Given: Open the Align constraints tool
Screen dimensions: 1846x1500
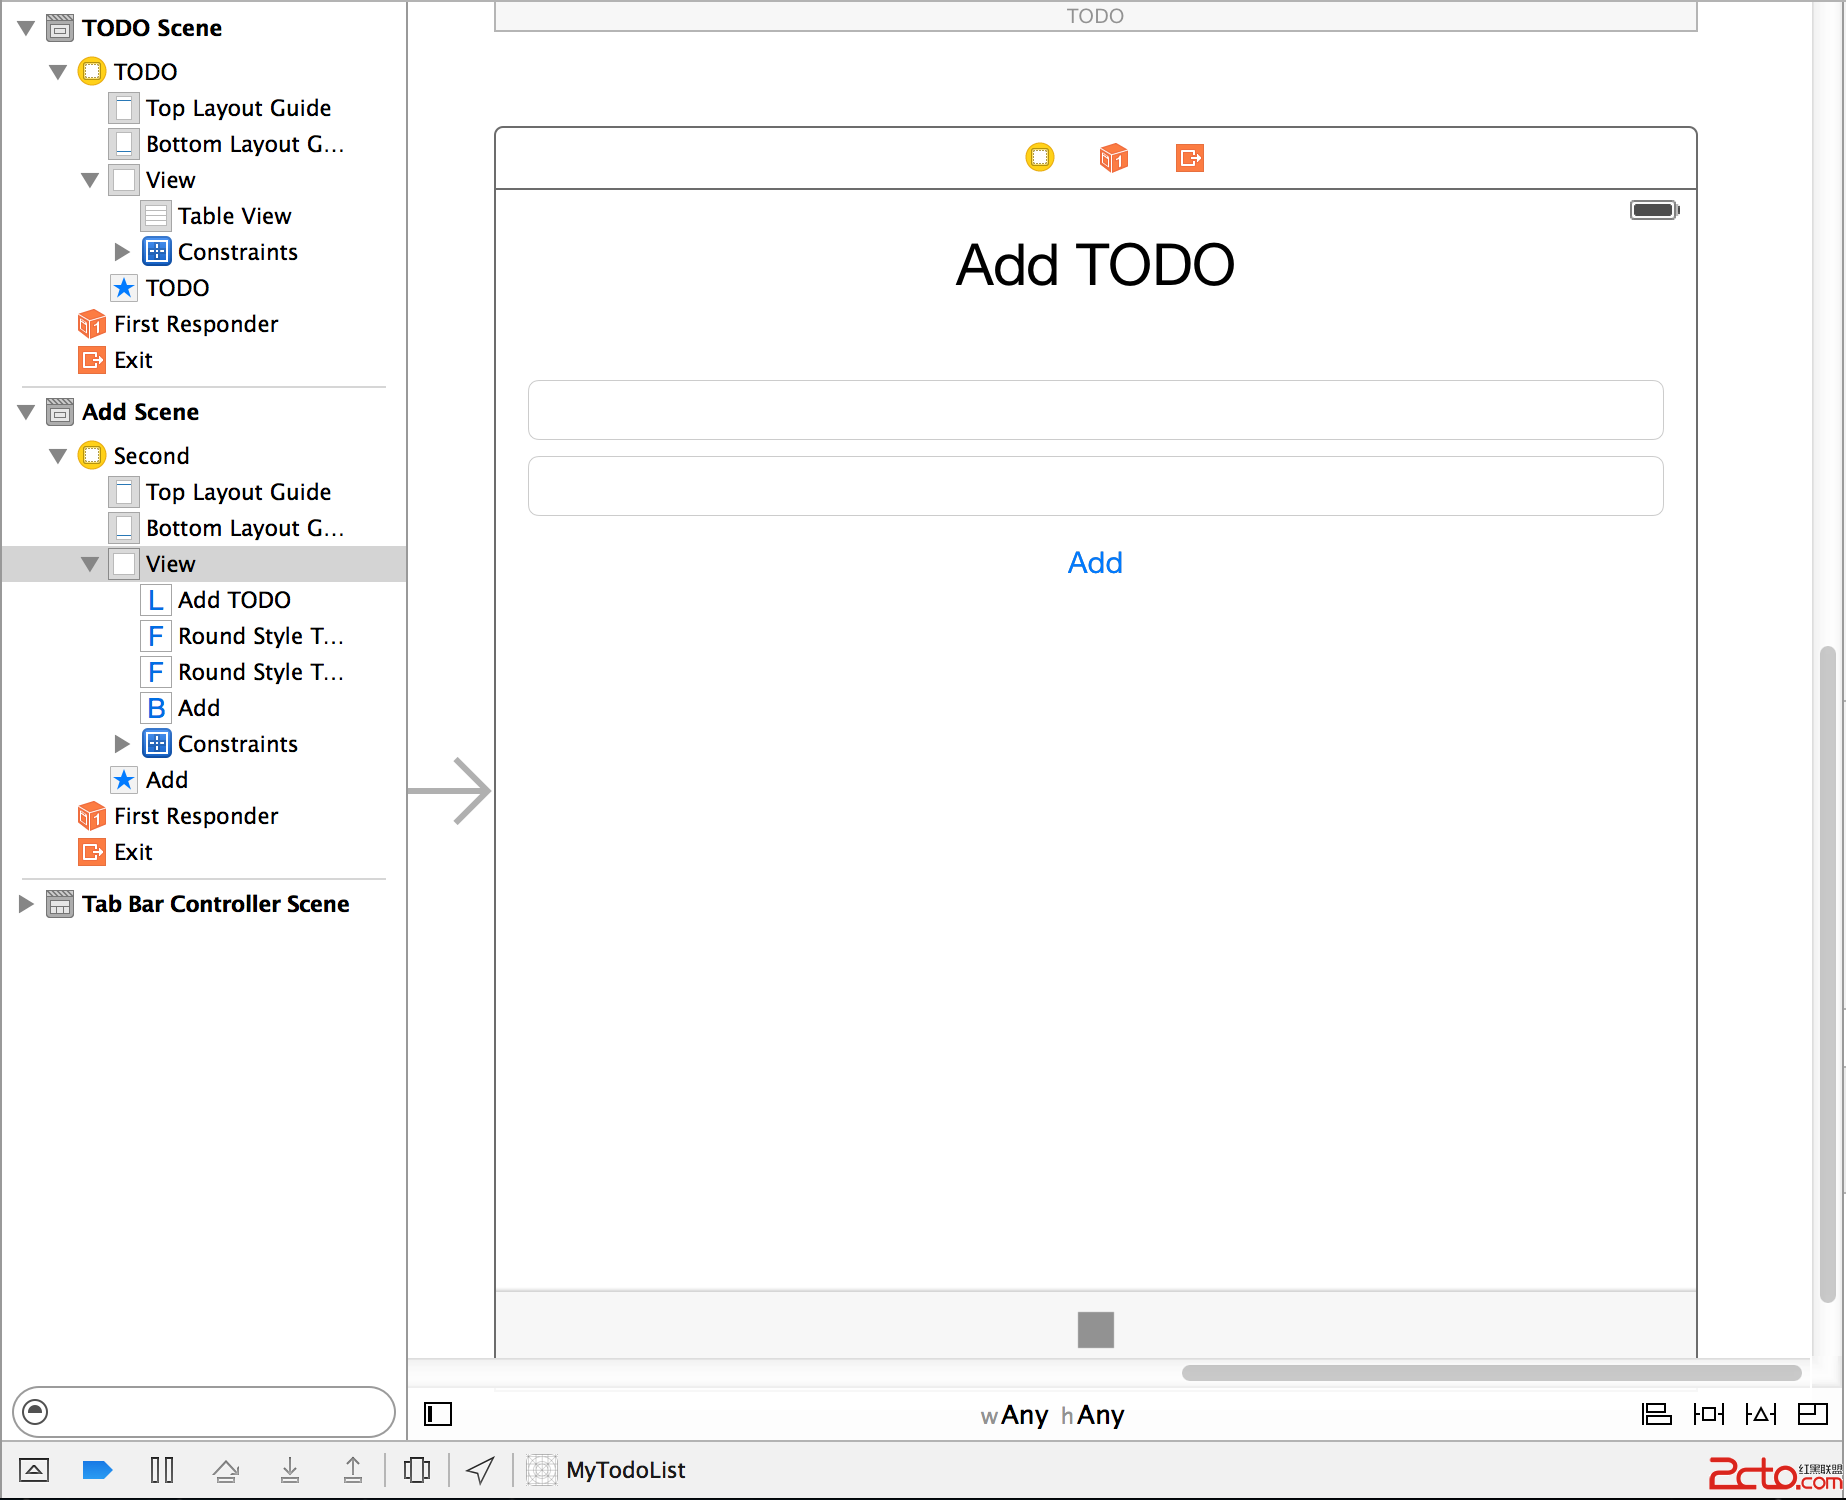Looking at the screenshot, I should tap(1656, 1414).
